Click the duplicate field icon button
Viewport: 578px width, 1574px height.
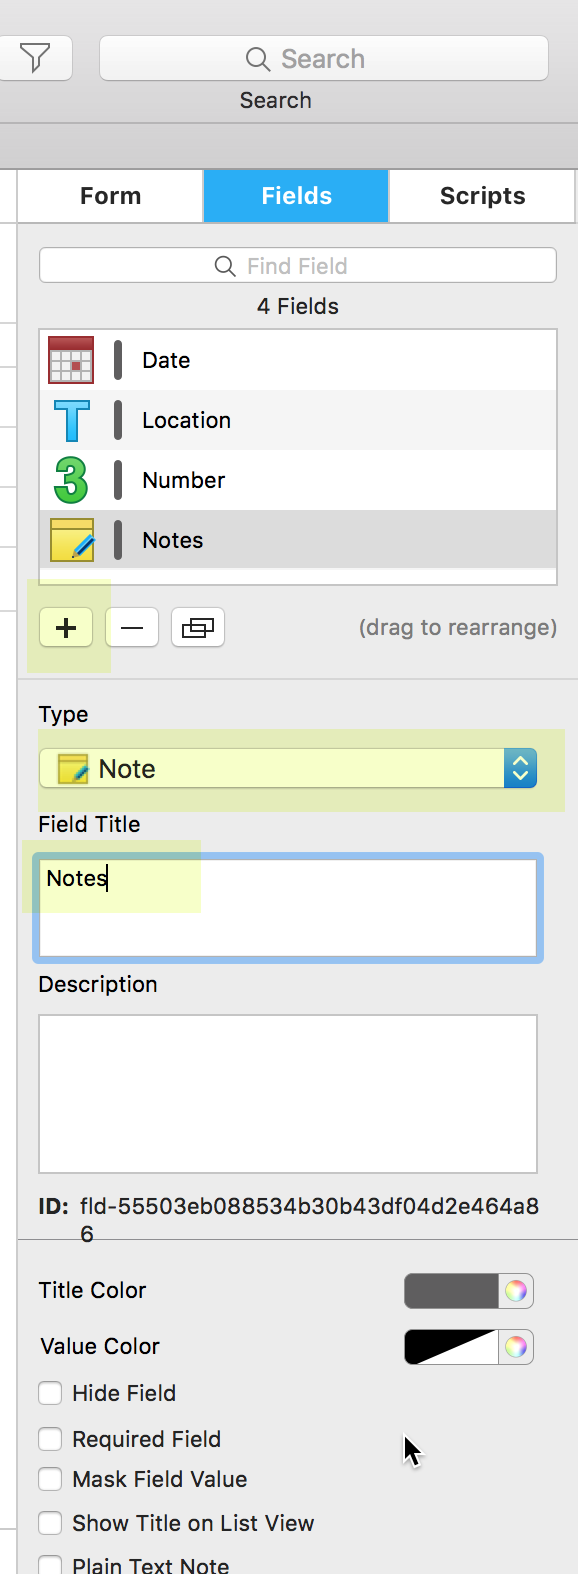click(x=198, y=628)
